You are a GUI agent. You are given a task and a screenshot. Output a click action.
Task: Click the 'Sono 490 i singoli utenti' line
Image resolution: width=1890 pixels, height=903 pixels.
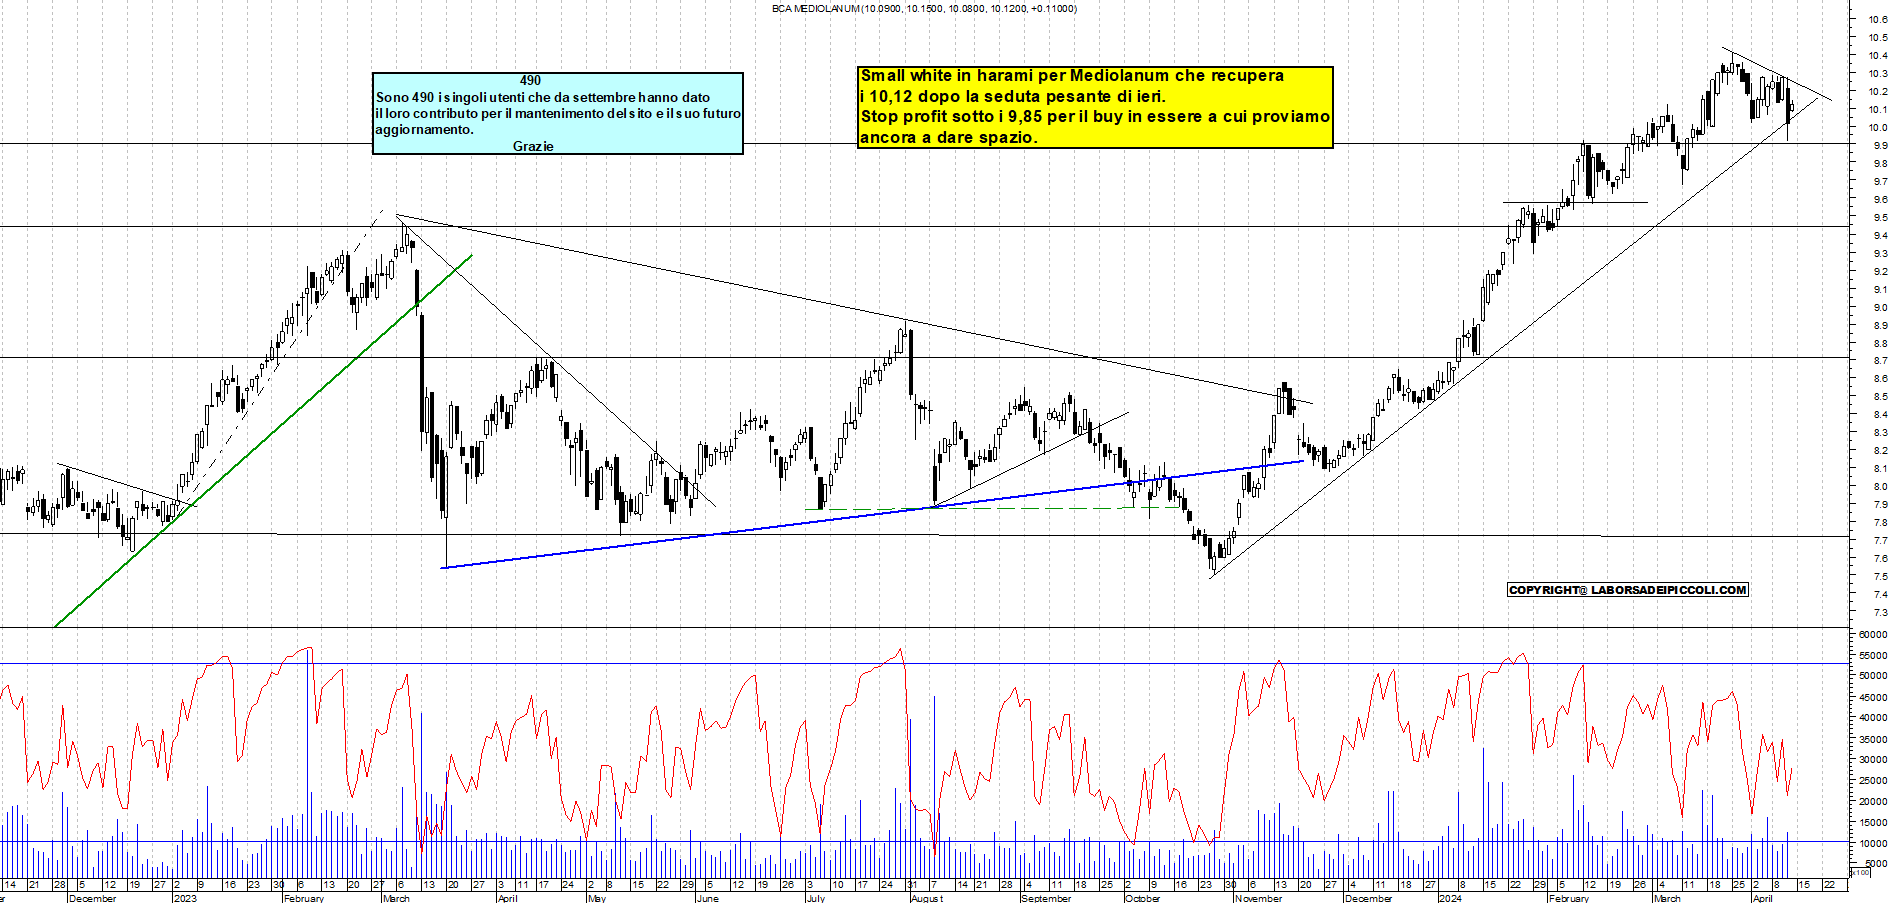point(543,97)
